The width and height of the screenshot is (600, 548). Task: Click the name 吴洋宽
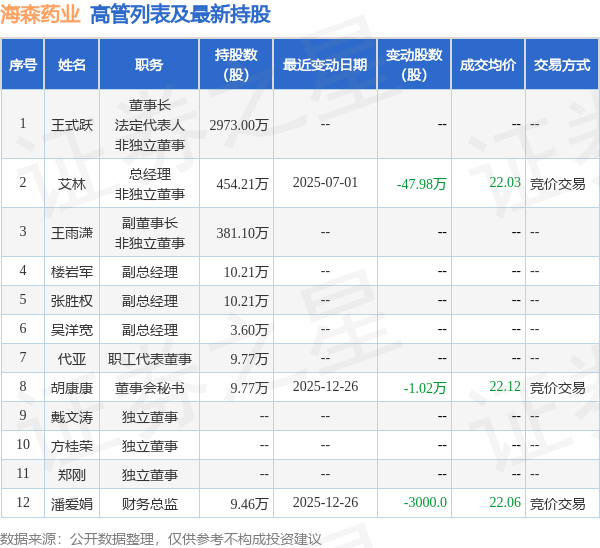[x=72, y=330]
